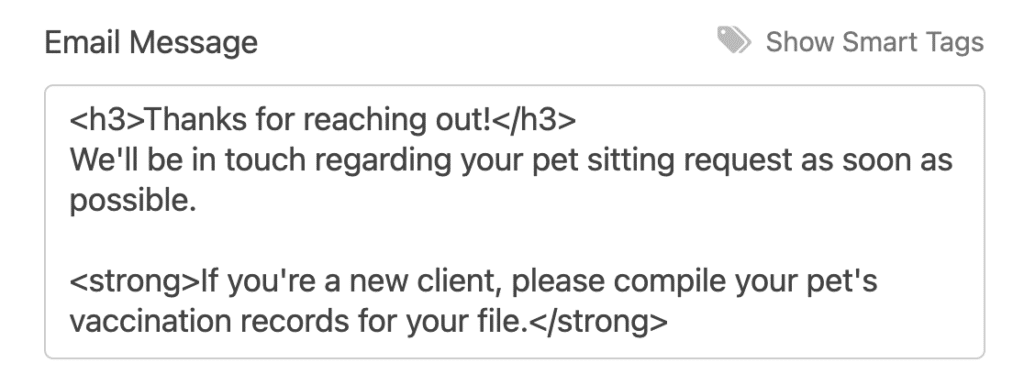Place cursor on closing strong tag
This screenshot has height=385, width=1024.
click(598, 322)
